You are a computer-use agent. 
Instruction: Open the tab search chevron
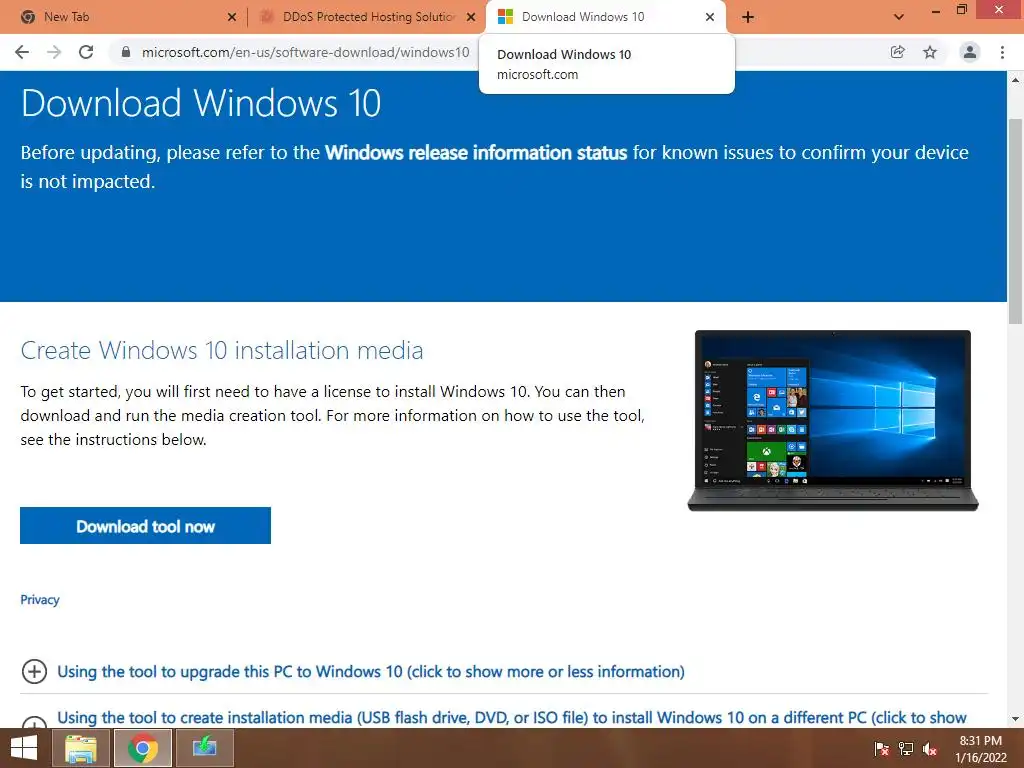(899, 18)
